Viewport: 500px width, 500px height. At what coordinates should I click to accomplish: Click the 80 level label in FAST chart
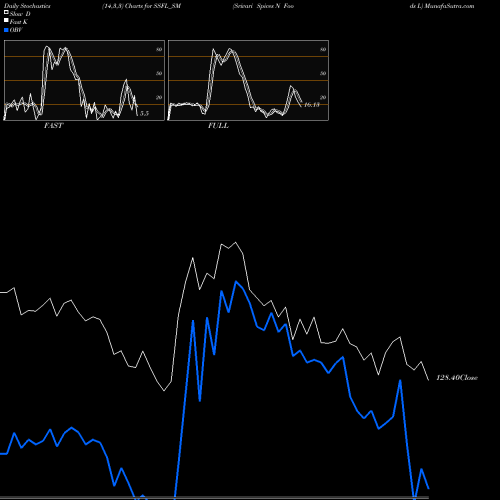(x=159, y=49)
